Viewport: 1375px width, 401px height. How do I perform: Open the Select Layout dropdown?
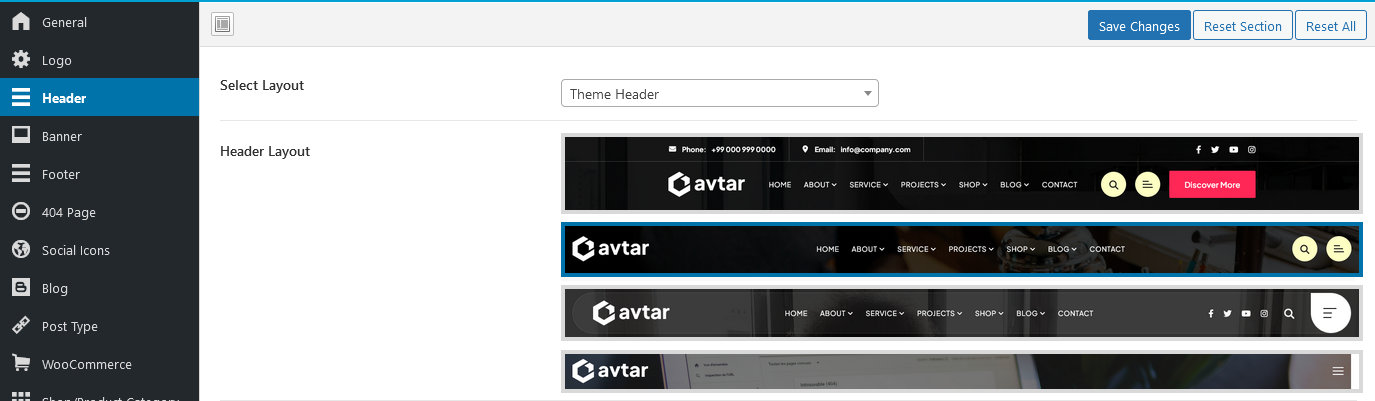(720, 93)
